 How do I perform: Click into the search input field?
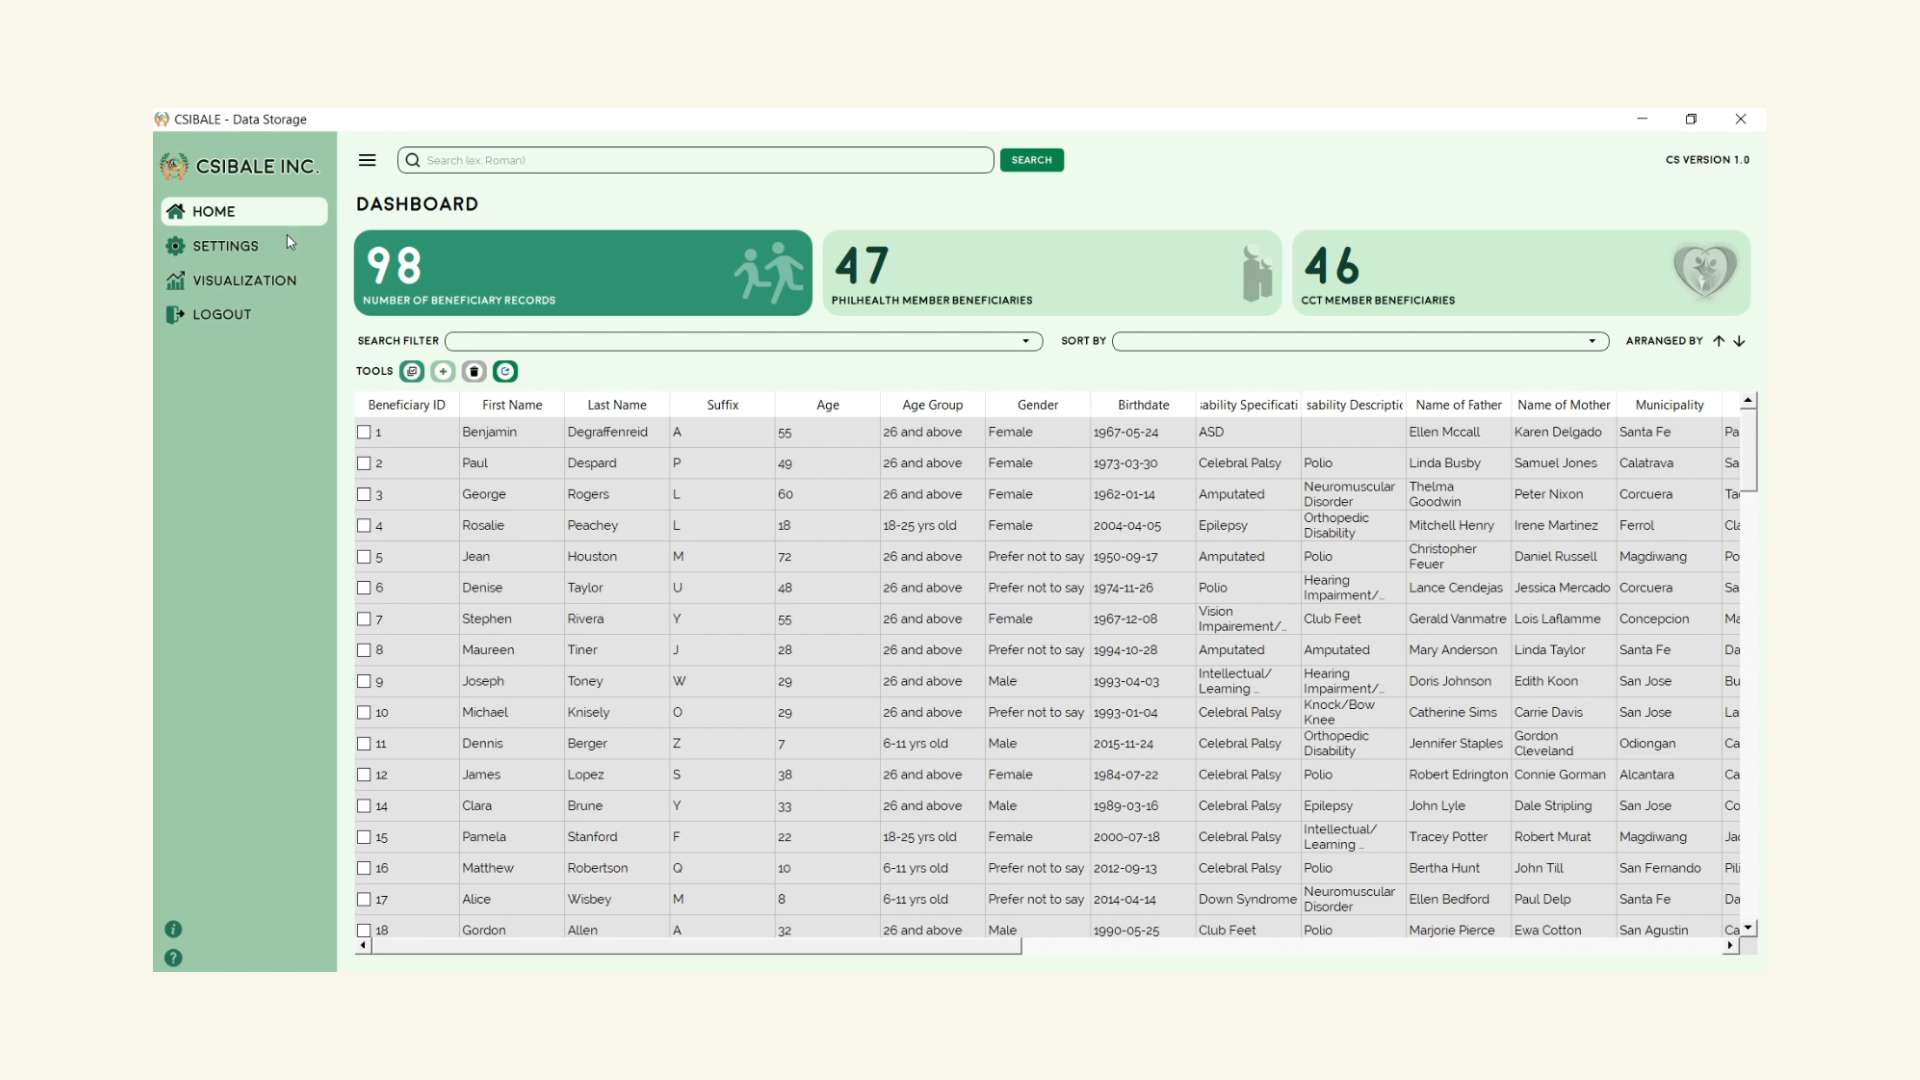[700, 160]
